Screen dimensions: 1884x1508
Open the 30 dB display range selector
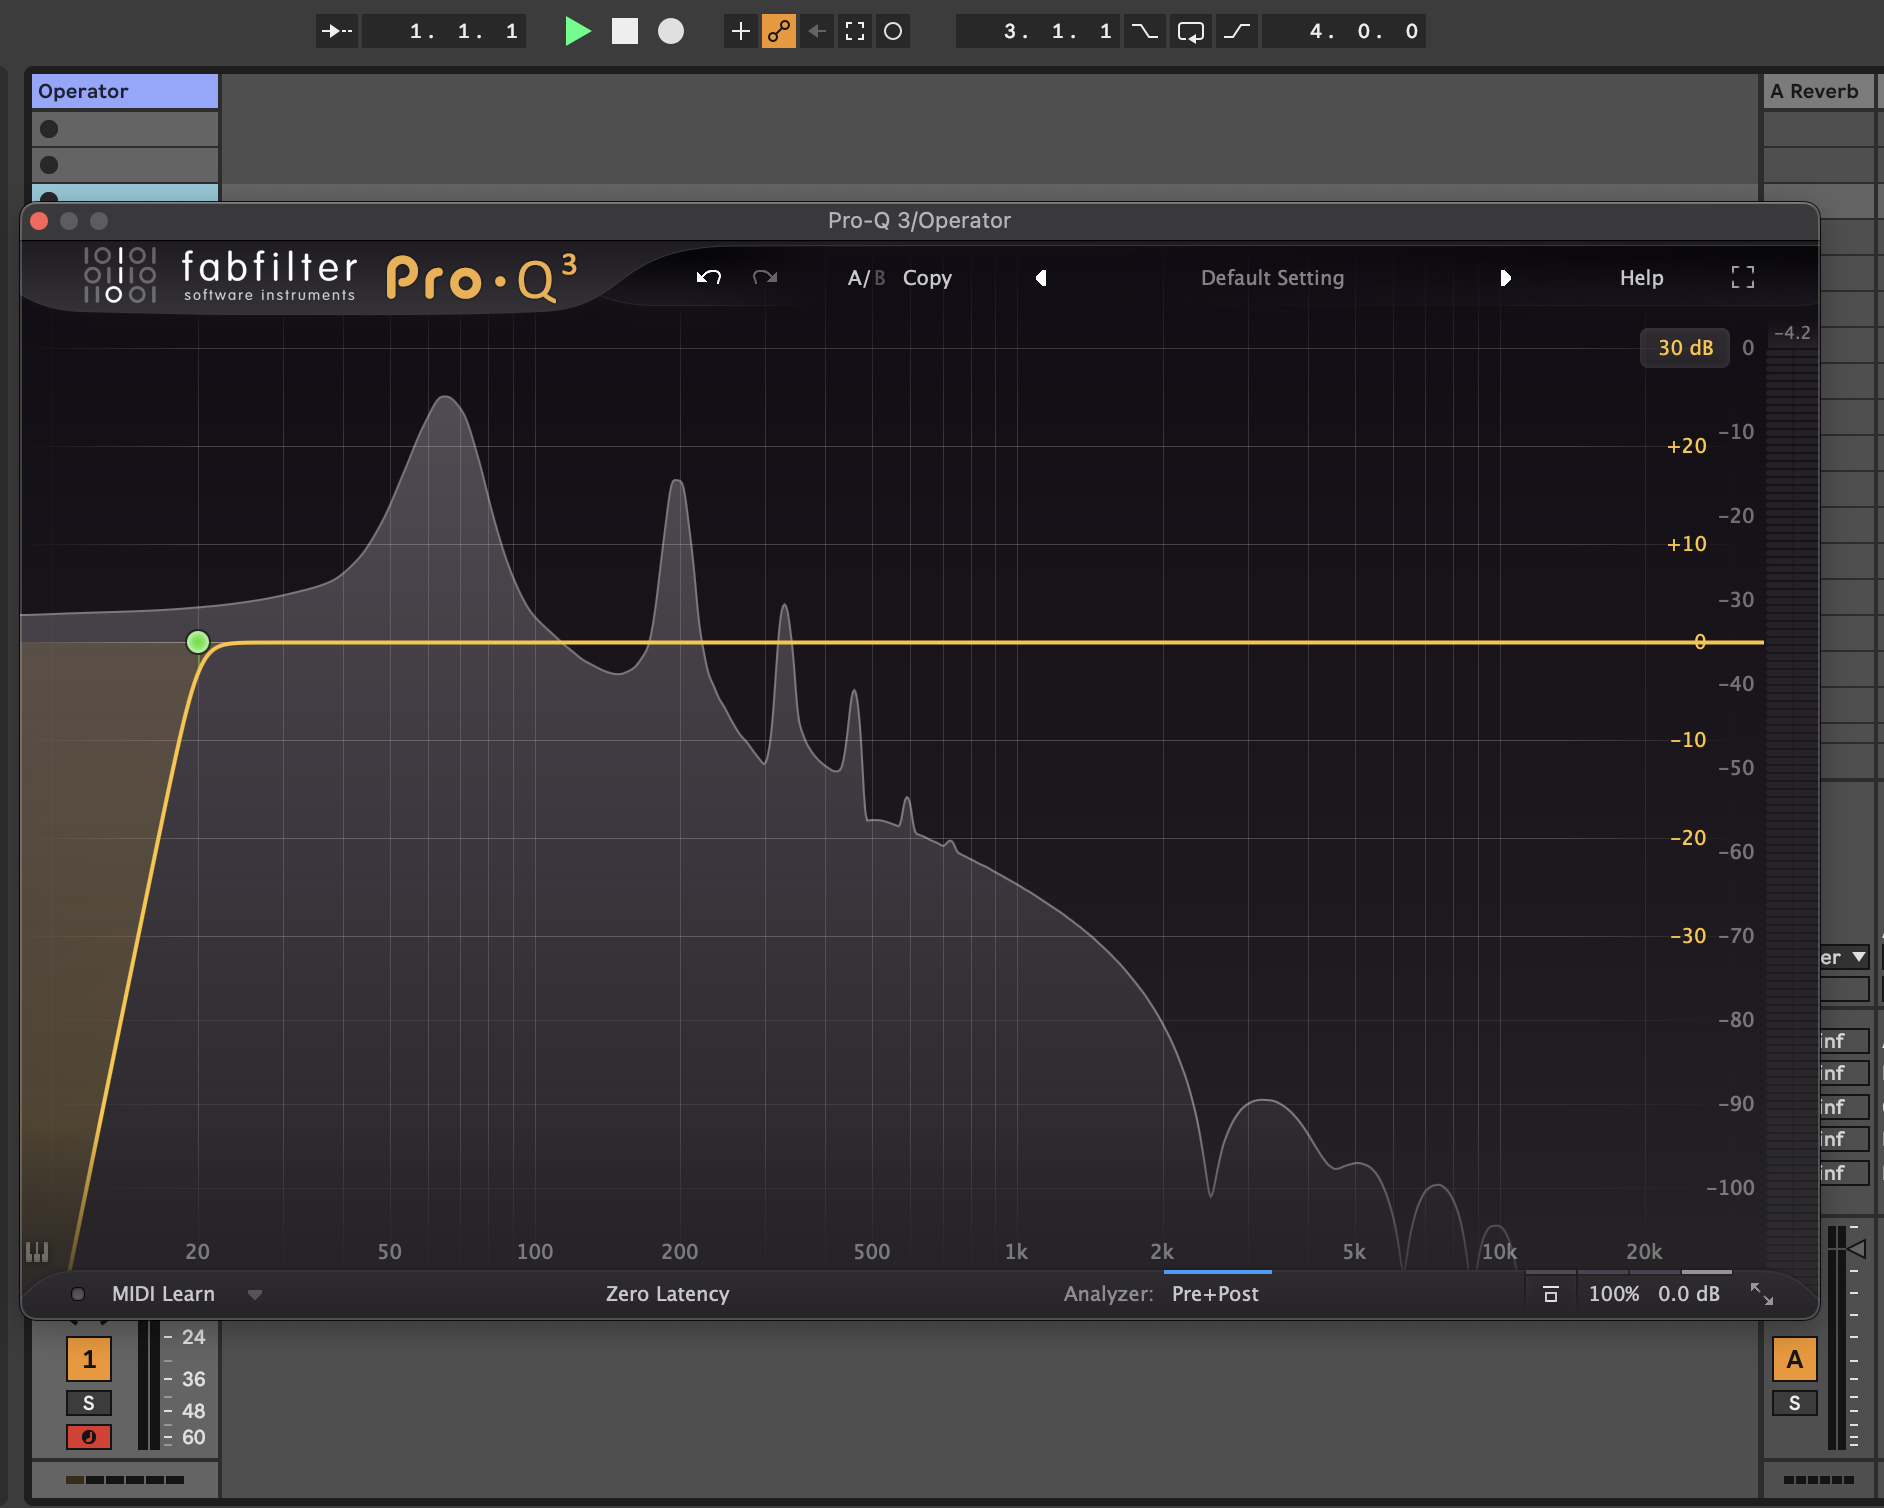pos(1685,348)
